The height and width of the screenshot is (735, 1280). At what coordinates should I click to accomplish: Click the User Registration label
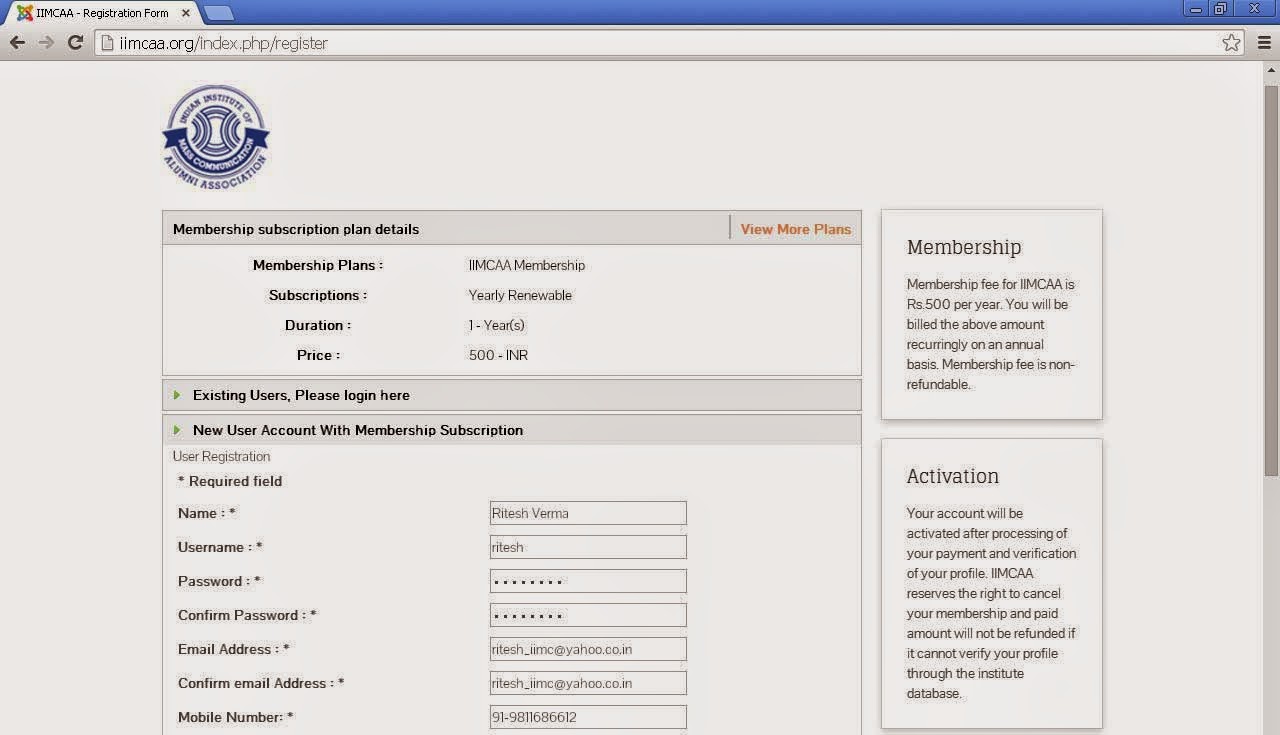pyautogui.click(x=221, y=456)
